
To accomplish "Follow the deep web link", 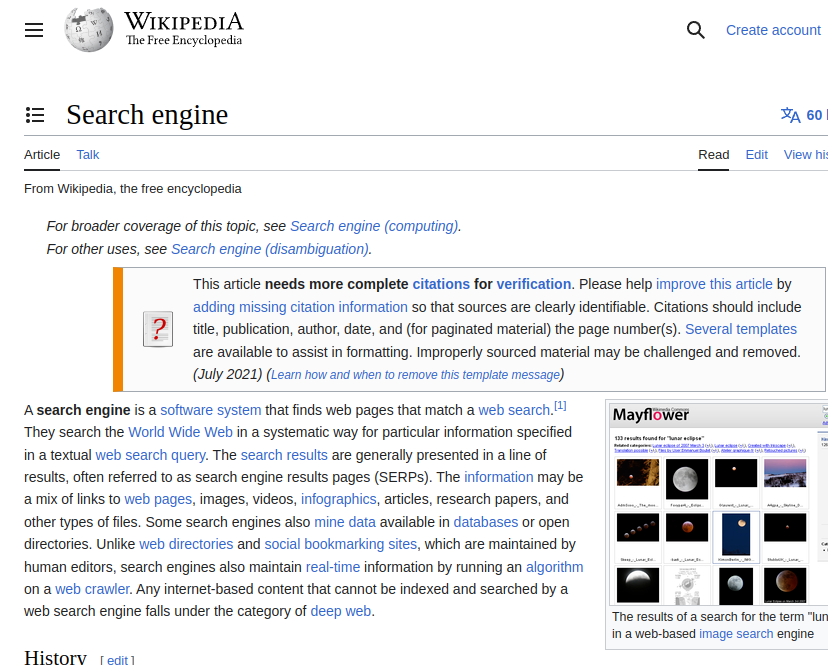I will pyautogui.click(x=341, y=611).
